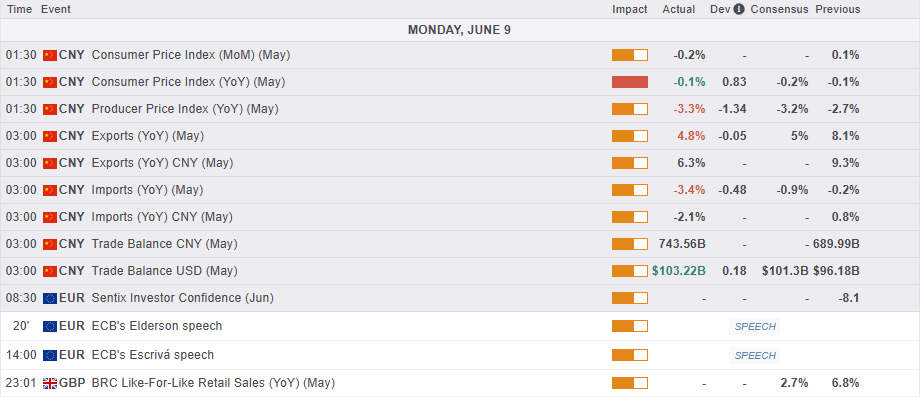The width and height of the screenshot is (920, 397).
Task: Click the Dev info icon in header
Action: [x=739, y=9]
